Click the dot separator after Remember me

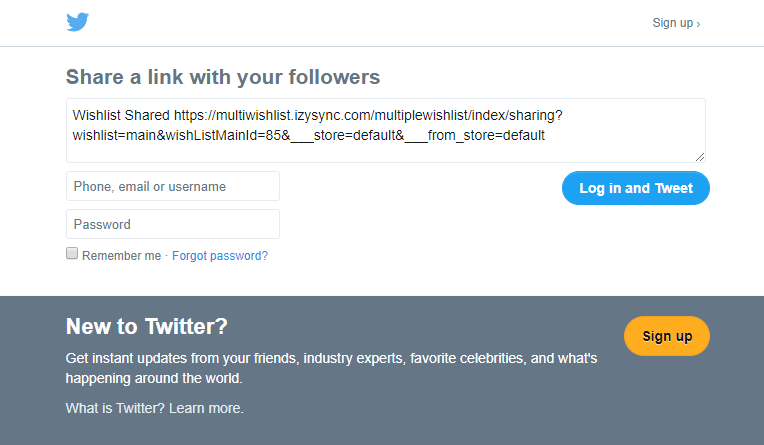(166, 256)
